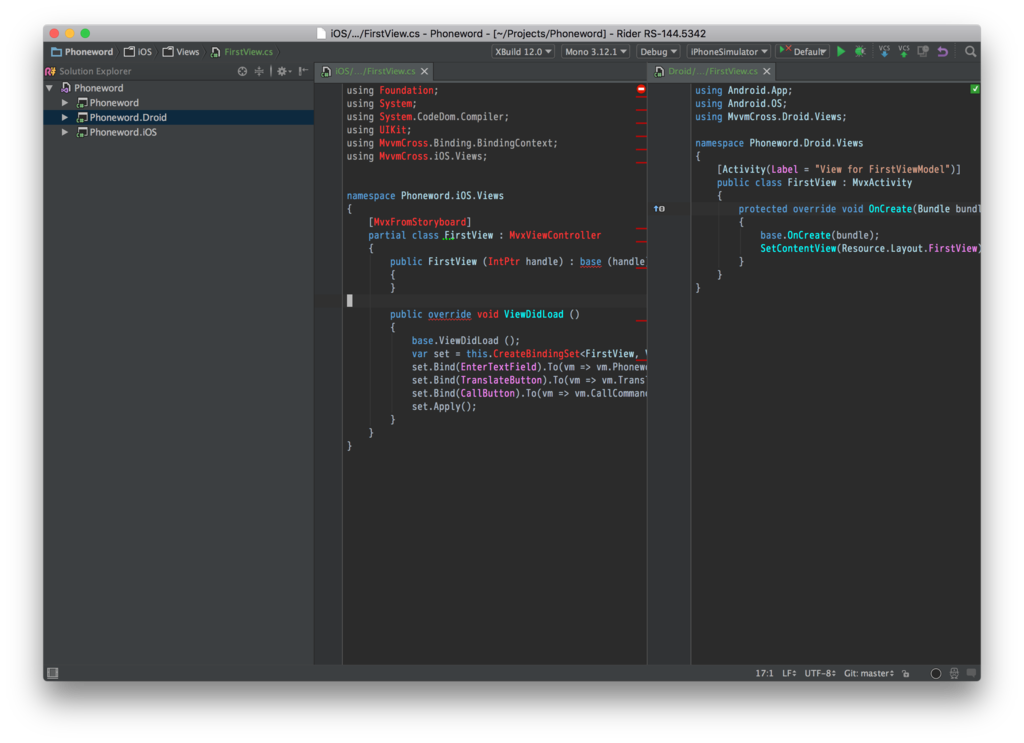Click the Phoneword.iOS project icon in the tree
The image size is (1024, 743).
(82, 132)
